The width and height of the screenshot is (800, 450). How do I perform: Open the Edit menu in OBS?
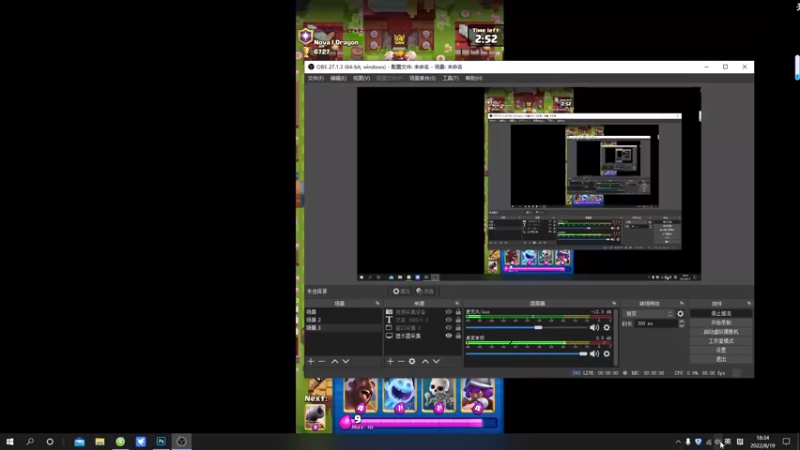pyautogui.click(x=338, y=79)
